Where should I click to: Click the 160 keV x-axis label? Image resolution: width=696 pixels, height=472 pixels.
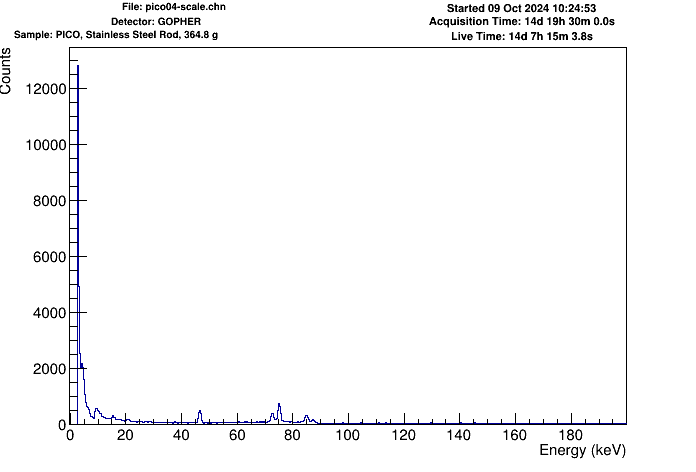(x=515, y=435)
